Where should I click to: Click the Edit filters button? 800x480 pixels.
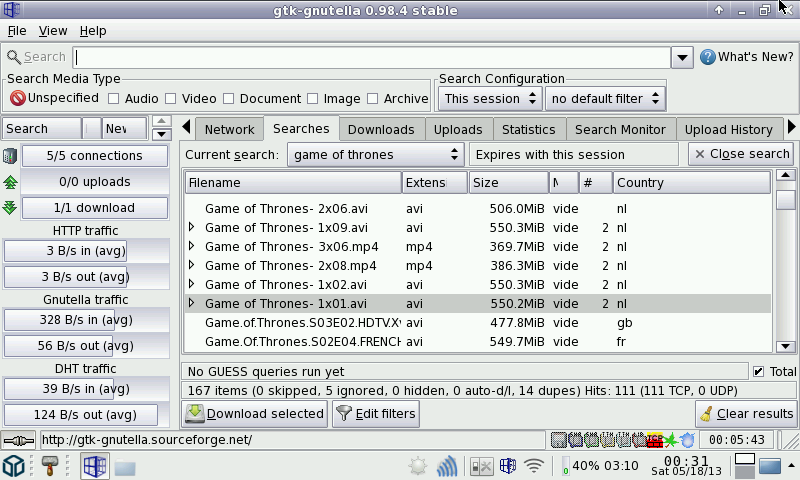(376, 414)
